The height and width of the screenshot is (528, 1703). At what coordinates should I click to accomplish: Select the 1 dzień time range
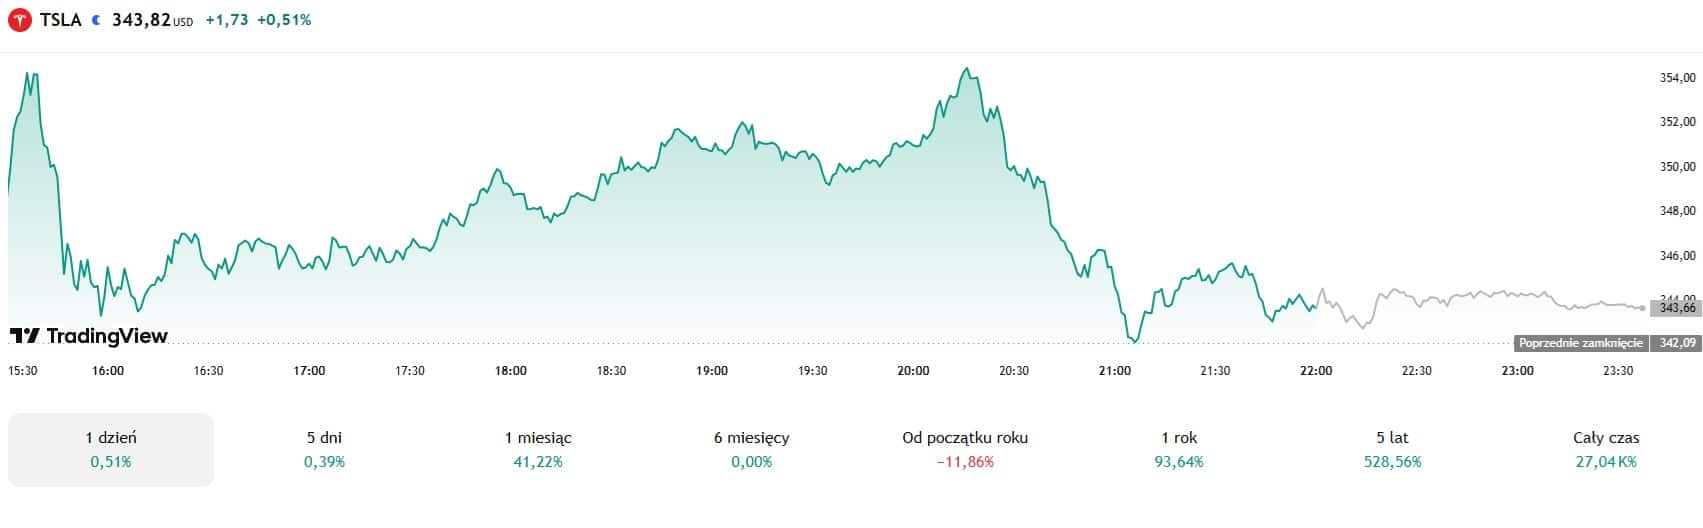pyautogui.click(x=111, y=449)
